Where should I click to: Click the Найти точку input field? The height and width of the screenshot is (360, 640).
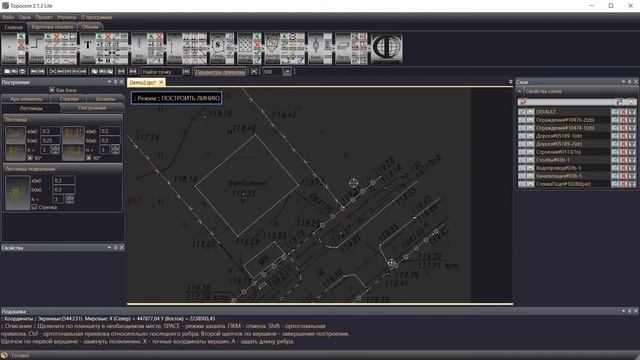(x=162, y=72)
